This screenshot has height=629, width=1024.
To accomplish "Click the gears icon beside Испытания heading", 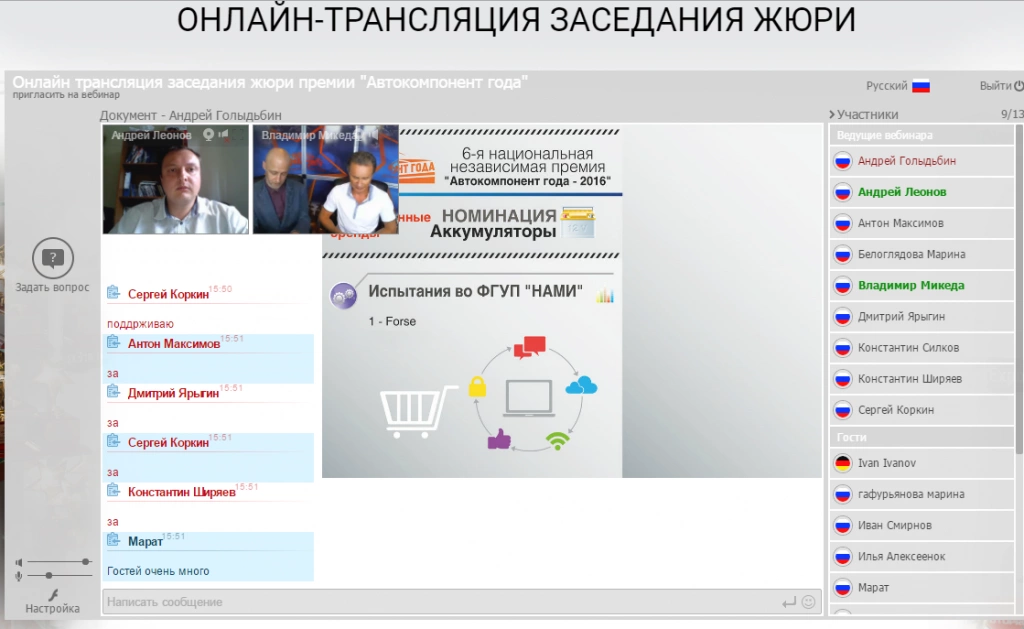I will [x=344, y=295].
